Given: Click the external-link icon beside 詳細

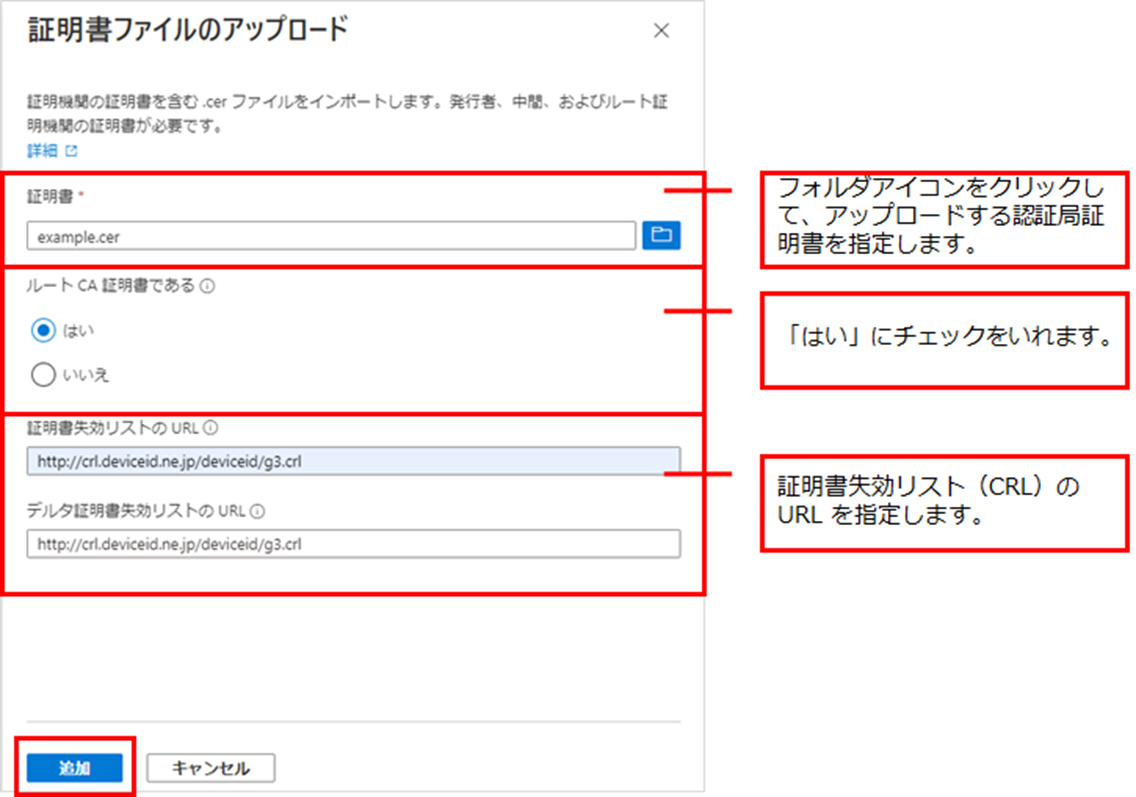Looking at the screenshot, I should 71,152.
